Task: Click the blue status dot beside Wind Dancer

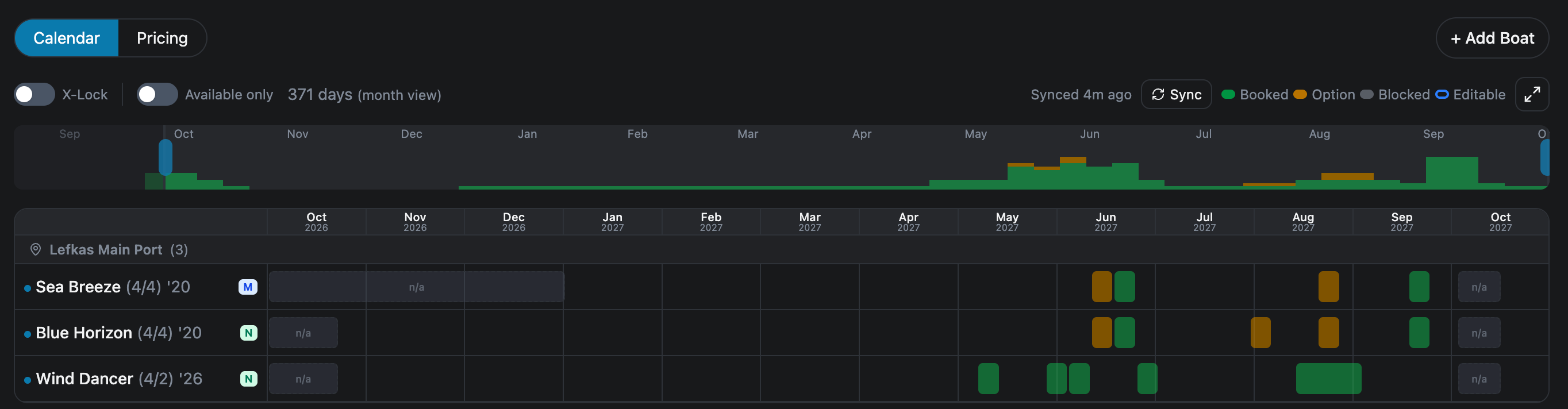Action: 28,380
